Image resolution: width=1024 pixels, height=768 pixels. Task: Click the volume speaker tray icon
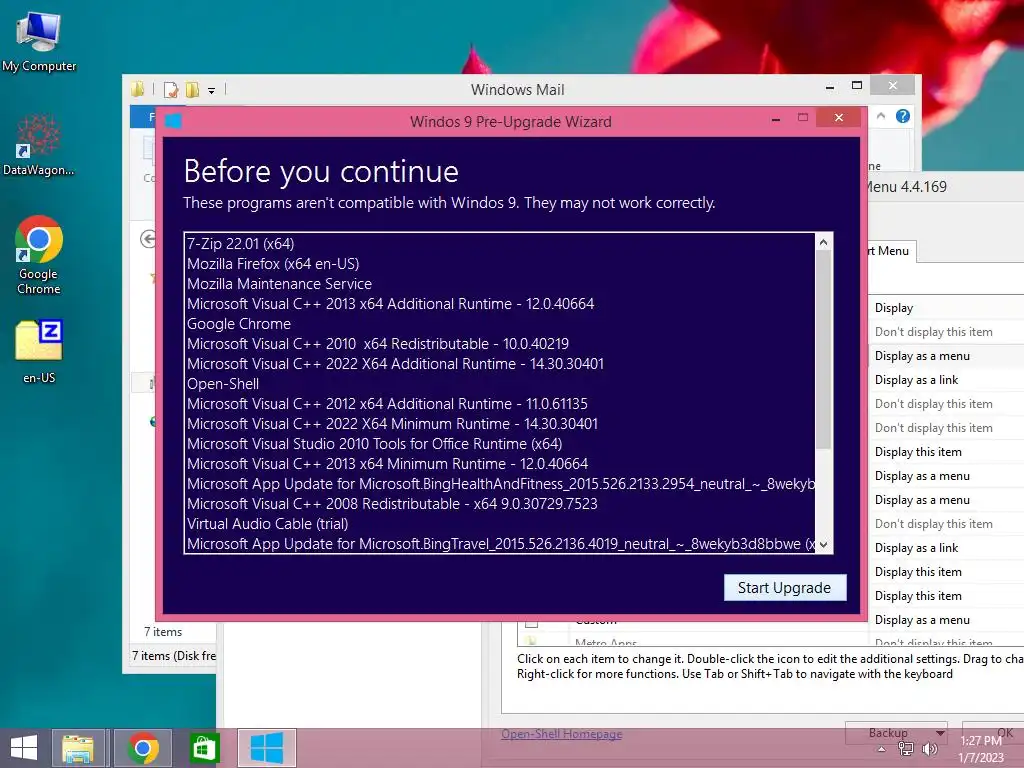(x=929, y=749)
